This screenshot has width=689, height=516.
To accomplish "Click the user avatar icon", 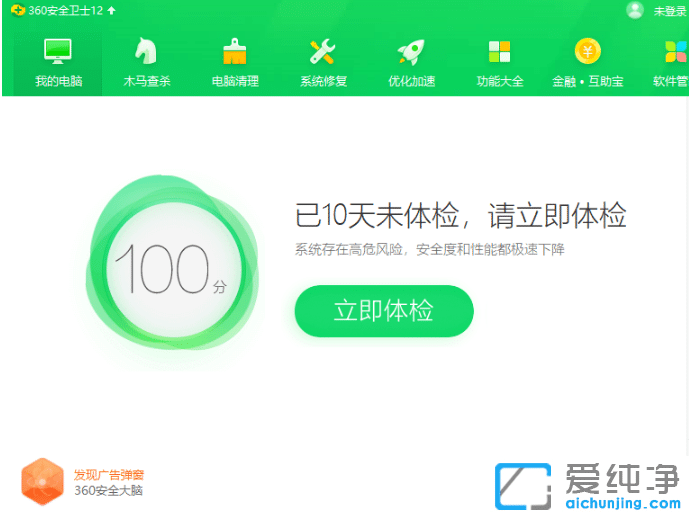I will 635,10.
